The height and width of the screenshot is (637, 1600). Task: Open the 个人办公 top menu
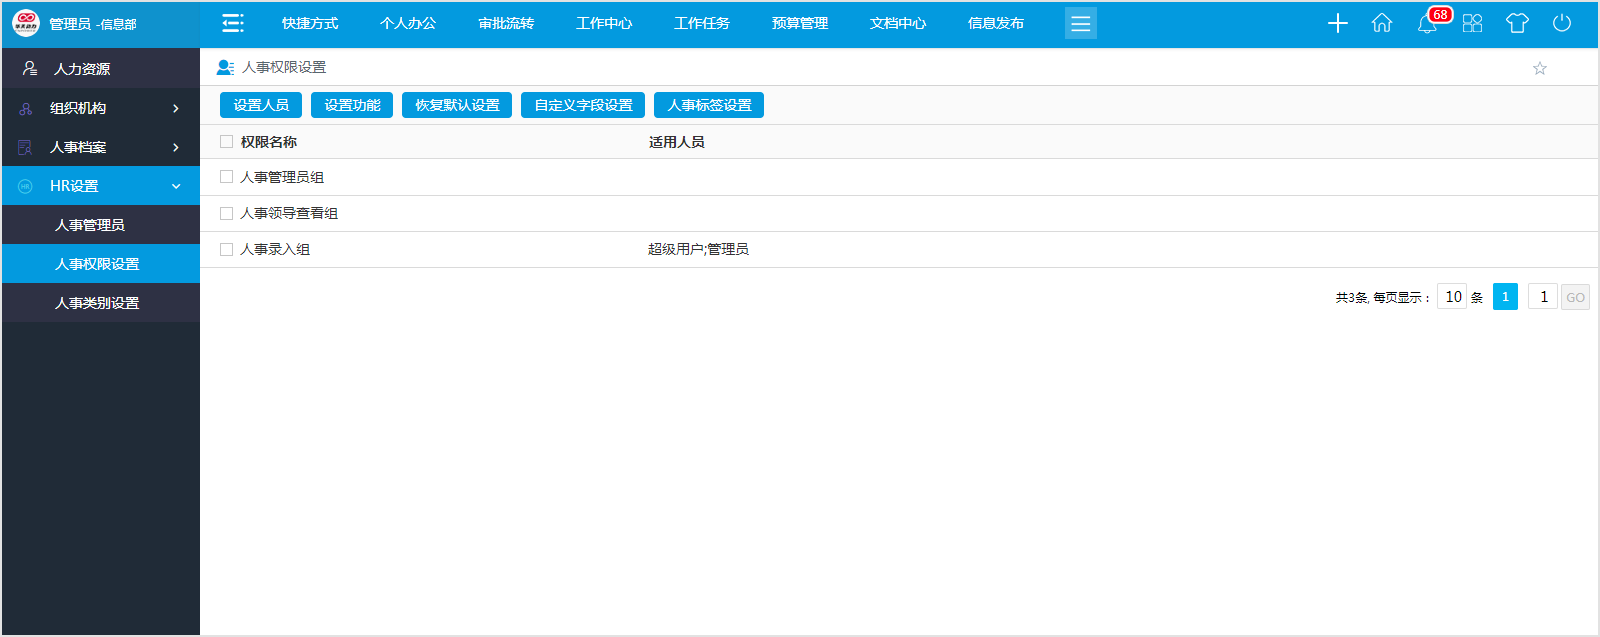[408, 23]
